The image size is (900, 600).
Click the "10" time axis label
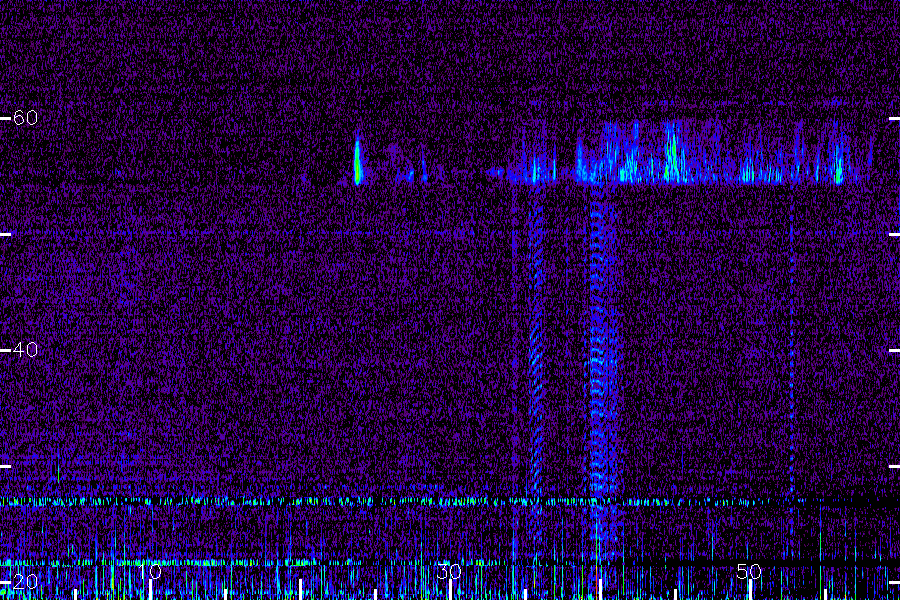coord(150,571)
